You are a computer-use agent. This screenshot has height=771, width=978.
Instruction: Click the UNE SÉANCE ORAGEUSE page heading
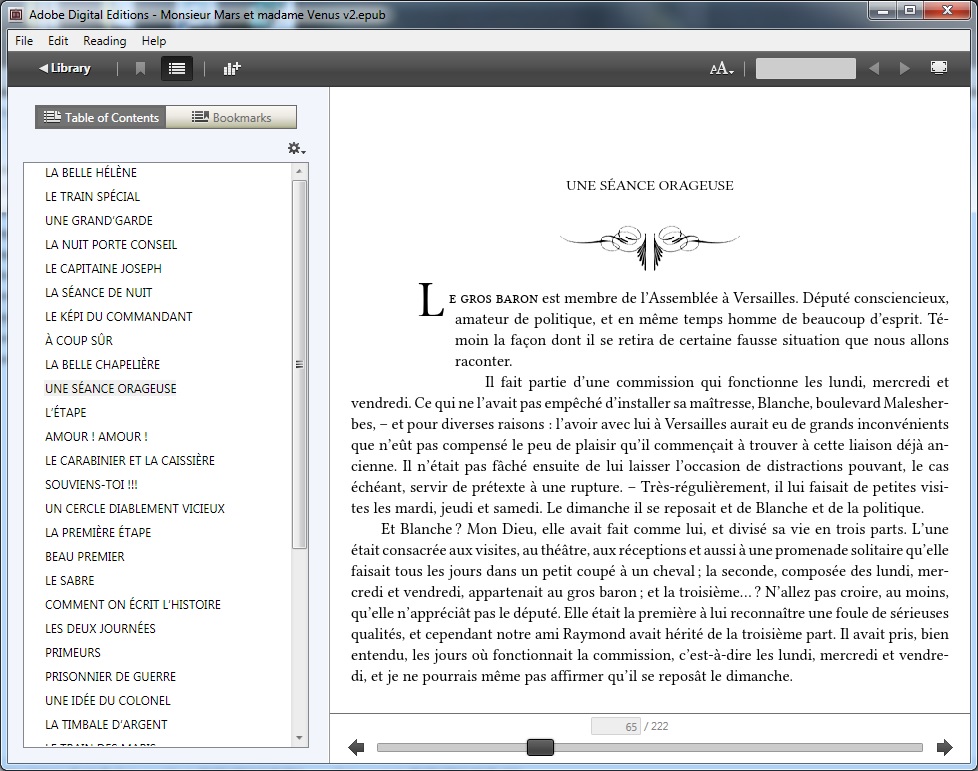[650, 185]
